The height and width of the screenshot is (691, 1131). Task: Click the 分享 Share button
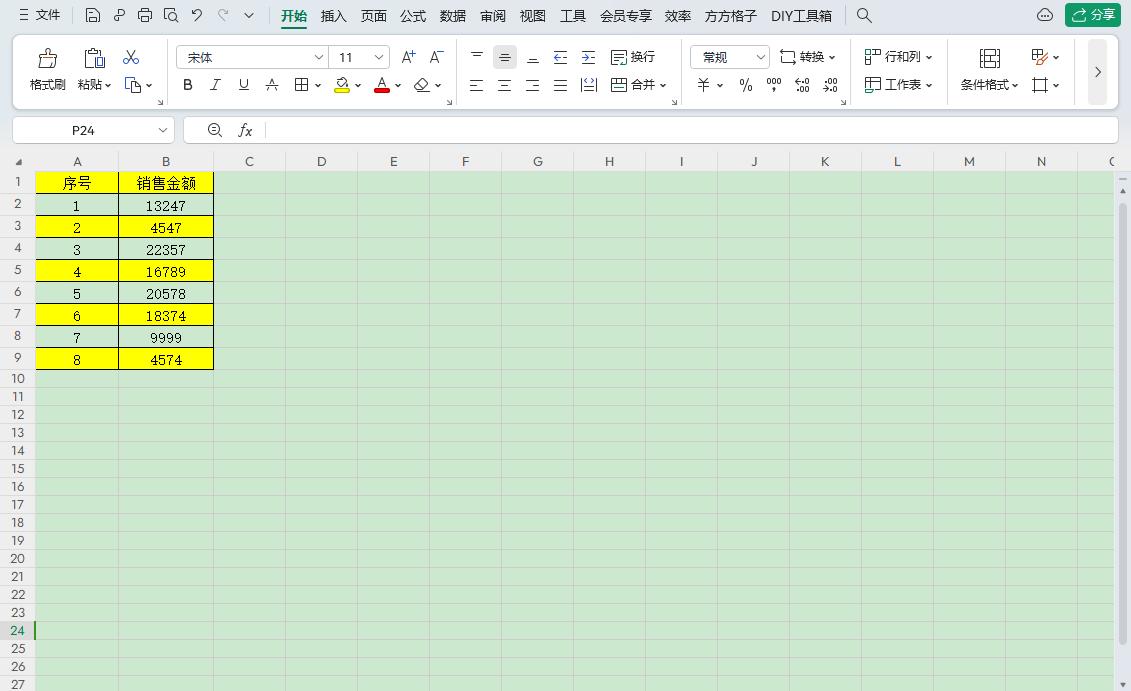click(x=1093, y=15)
